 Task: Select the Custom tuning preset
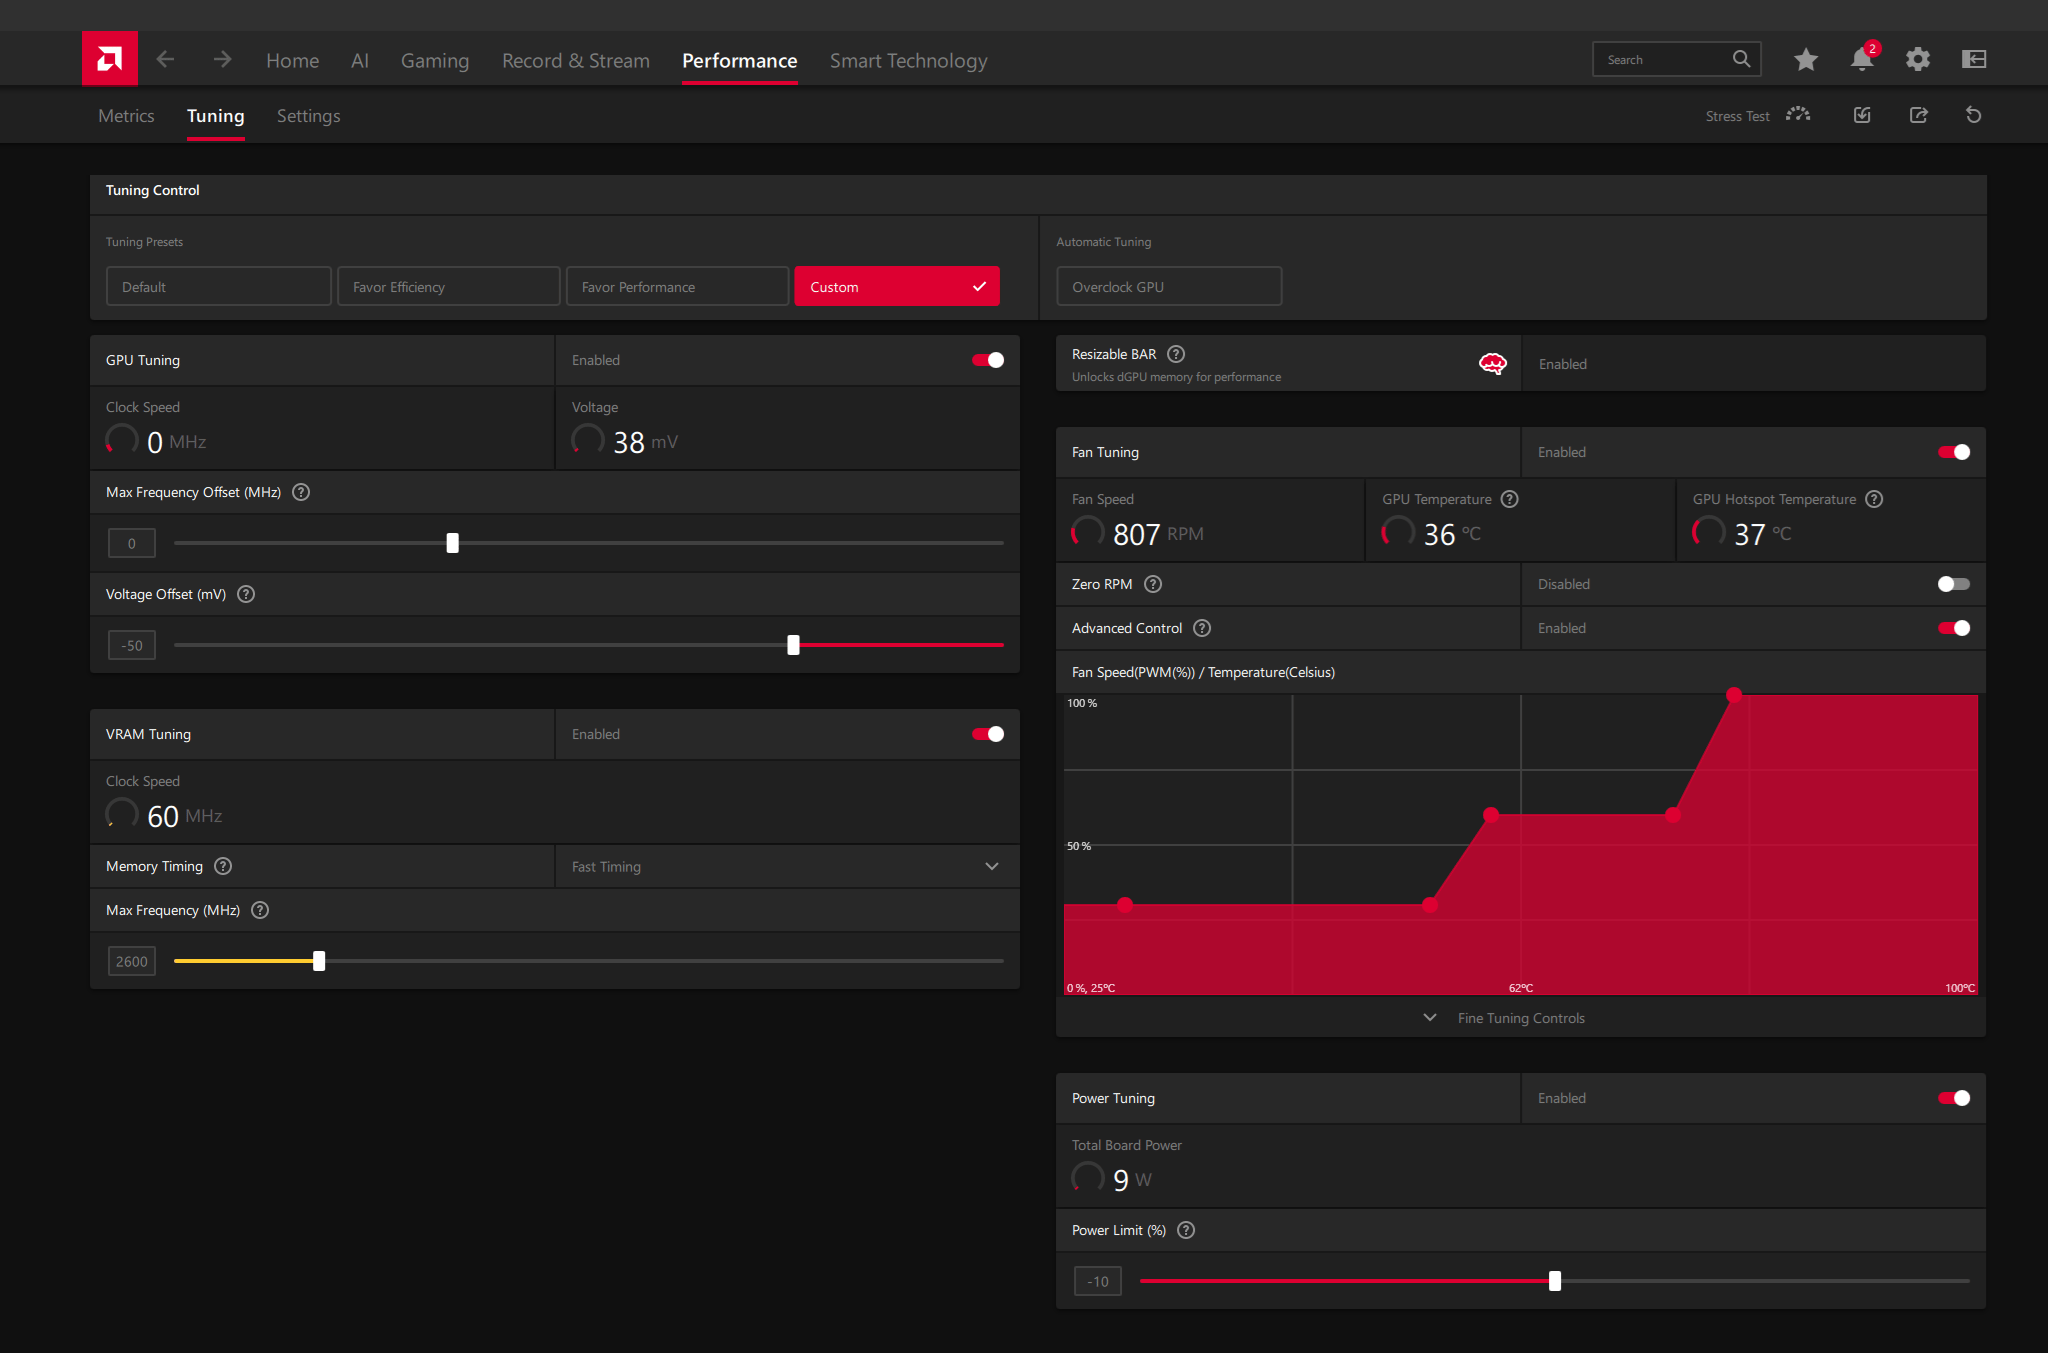[x=897, y=286]
